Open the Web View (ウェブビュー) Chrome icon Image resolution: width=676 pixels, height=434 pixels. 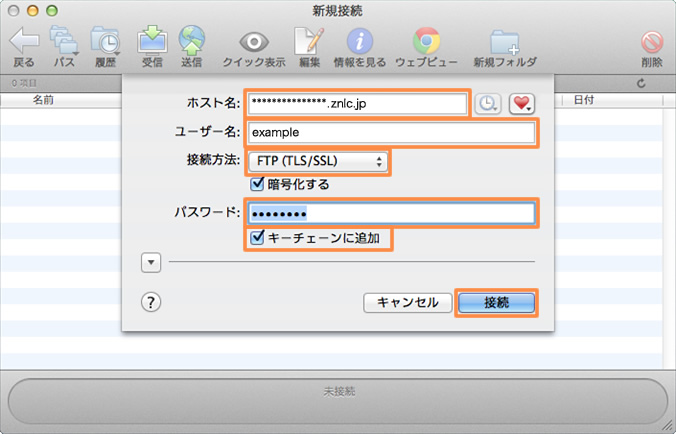click(x=426, y=41)
